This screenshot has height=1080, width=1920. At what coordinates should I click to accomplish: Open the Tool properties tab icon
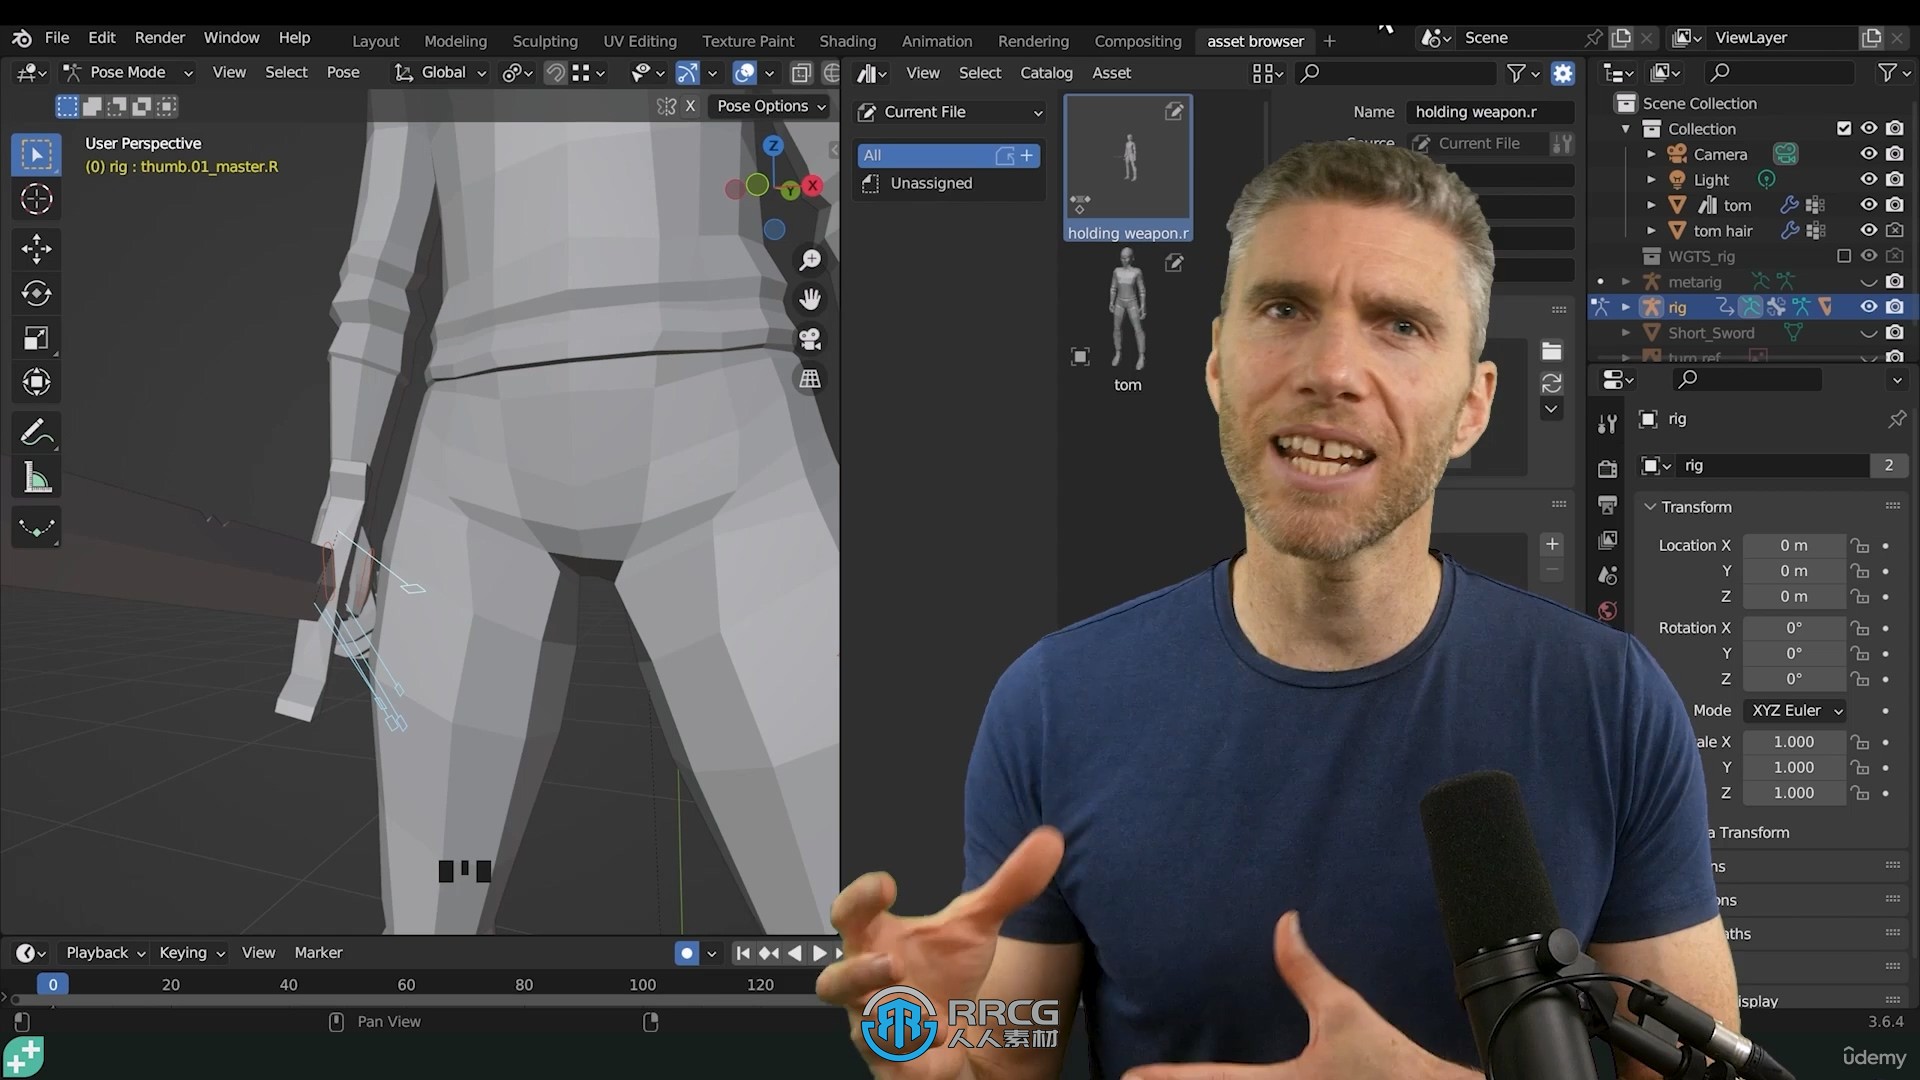pyautogui.click(x=1607, y=424)
